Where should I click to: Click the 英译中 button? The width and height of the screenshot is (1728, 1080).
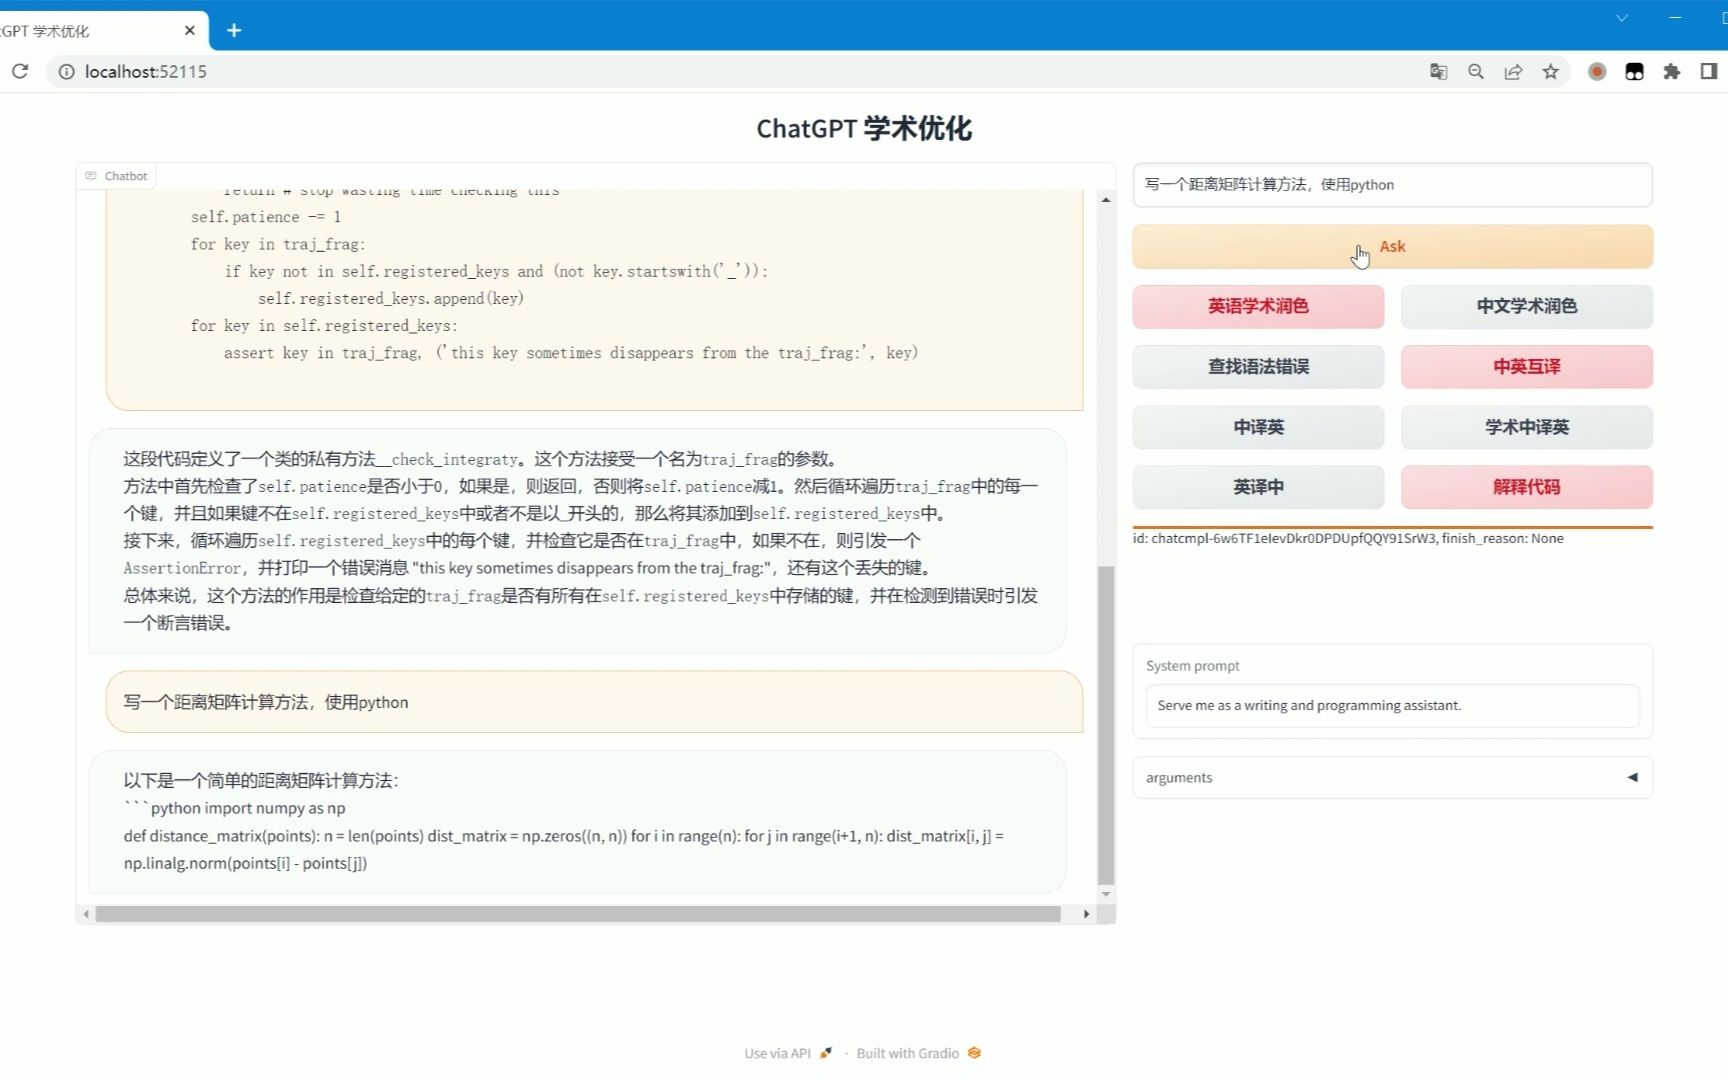[x=1258, y=487]
